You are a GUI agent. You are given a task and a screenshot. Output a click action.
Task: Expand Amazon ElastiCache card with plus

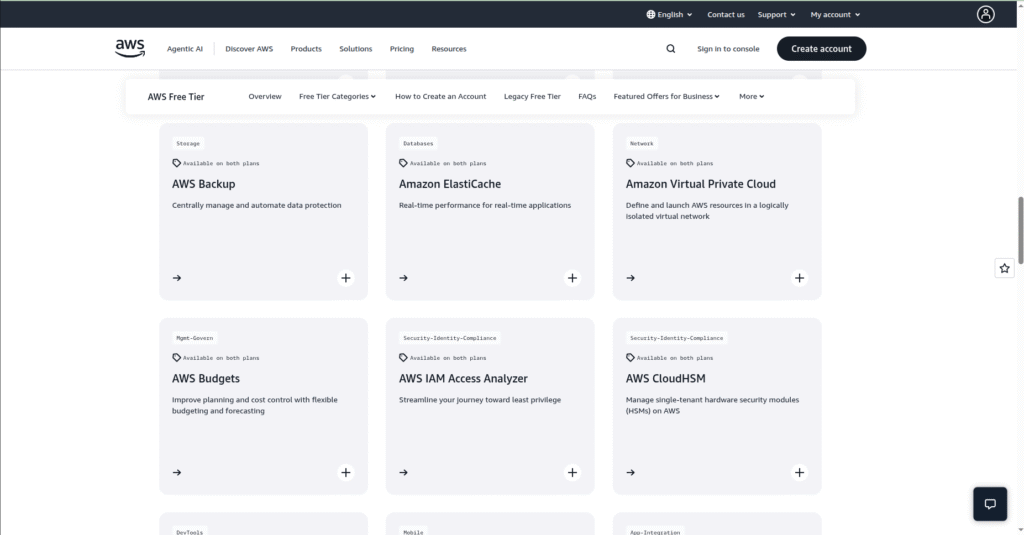[572, 278]
